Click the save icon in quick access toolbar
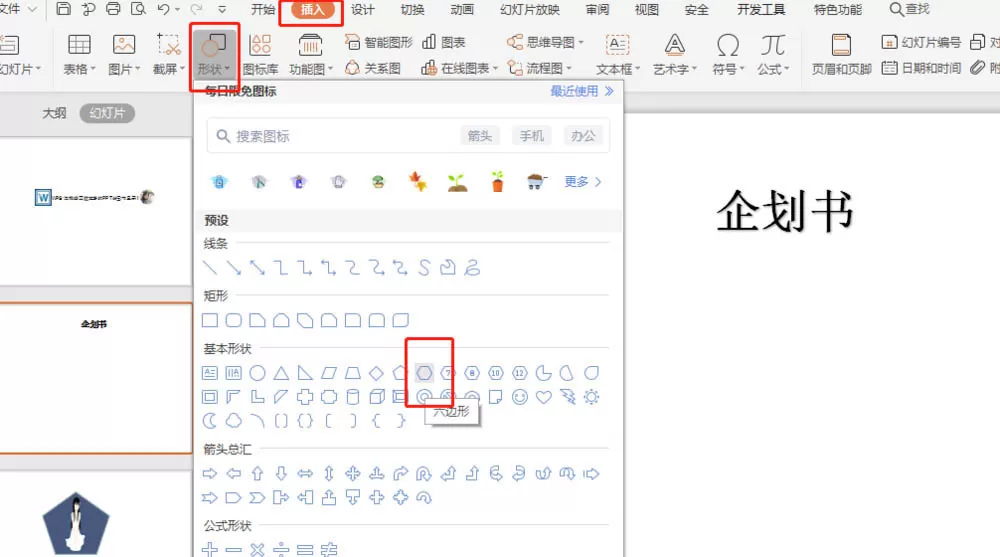1000x557 pixels. click(x=63, y=9)
